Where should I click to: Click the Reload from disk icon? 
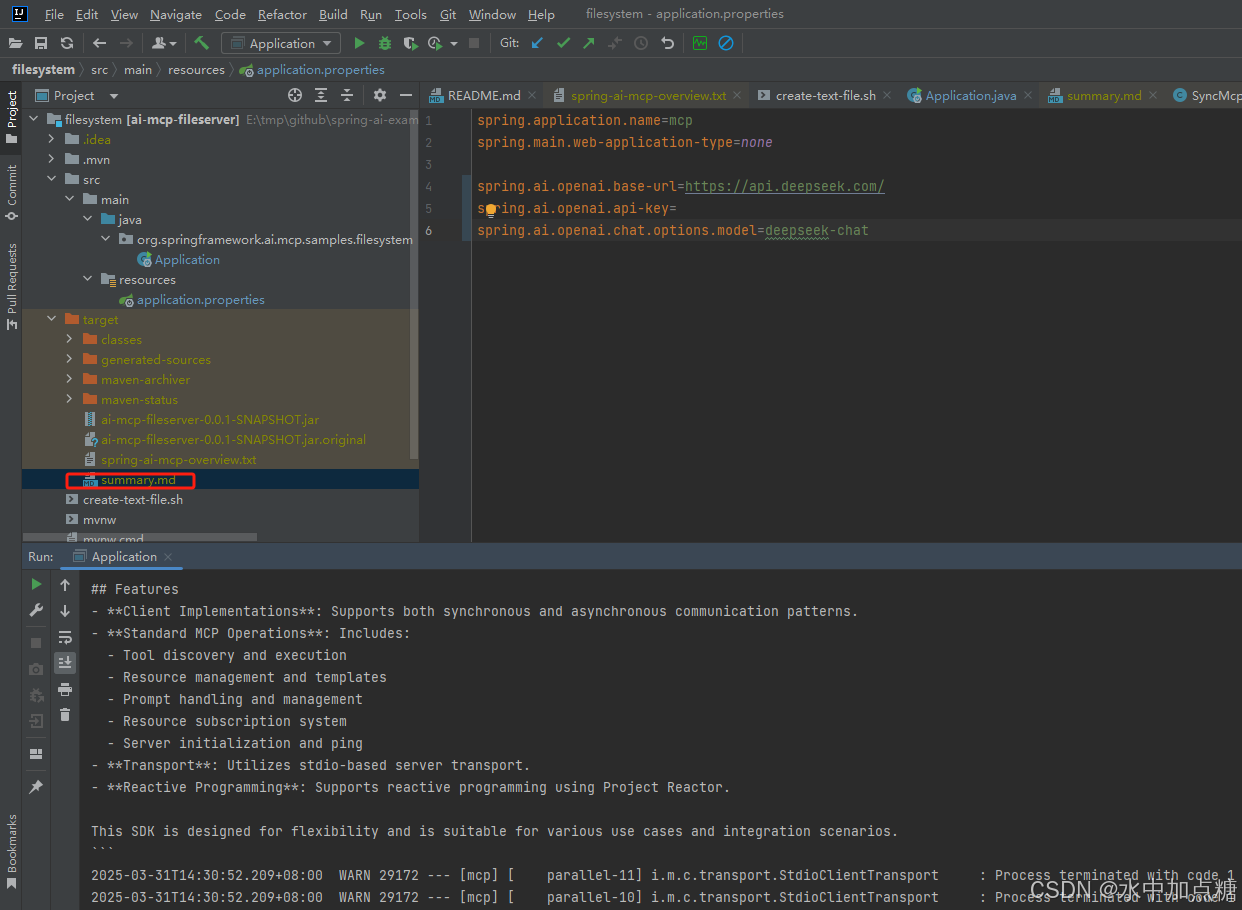tap(67, 43)
